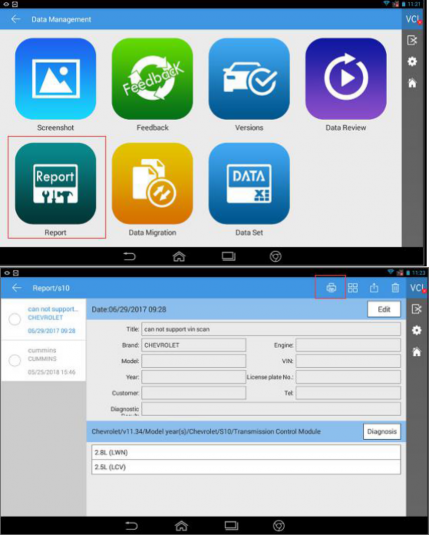The width and height of the screenshot is (429, 535).
Task: Open the Versions car-check icon
Action: (x=249, y=78)
